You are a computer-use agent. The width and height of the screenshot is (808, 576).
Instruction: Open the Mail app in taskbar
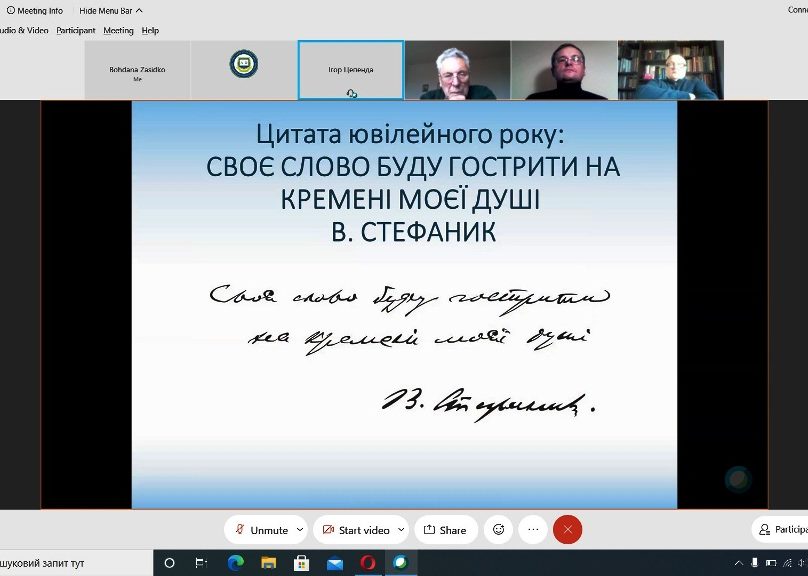tap(334, 563)
